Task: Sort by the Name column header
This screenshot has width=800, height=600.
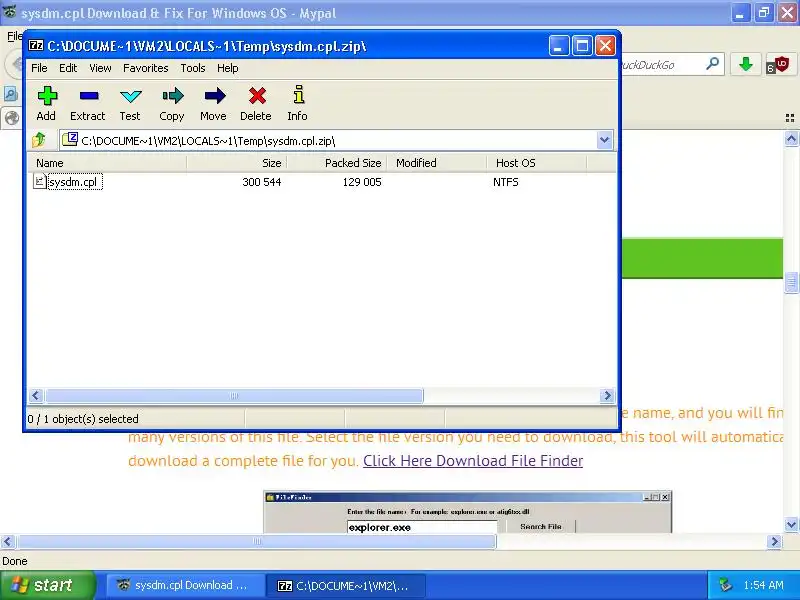Action: pyautogui.click(x=107, y=163)
